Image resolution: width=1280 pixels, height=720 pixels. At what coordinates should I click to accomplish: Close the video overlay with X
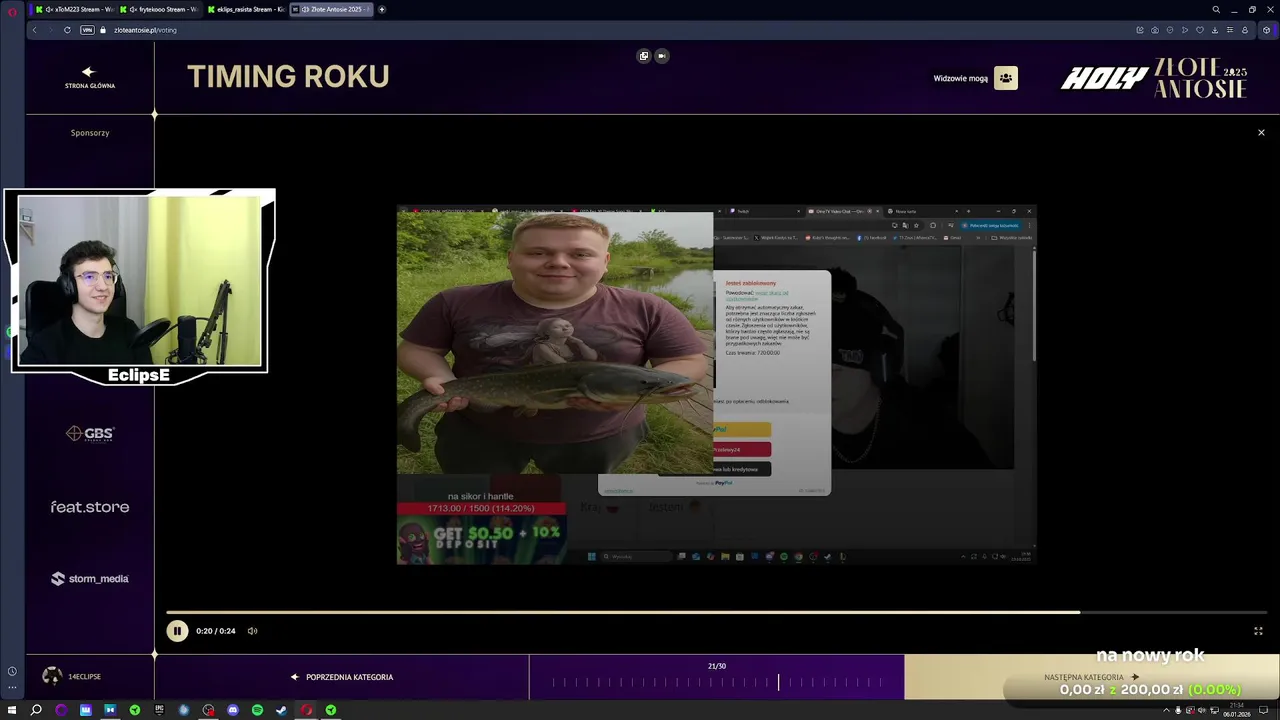tap(1261, 132)
